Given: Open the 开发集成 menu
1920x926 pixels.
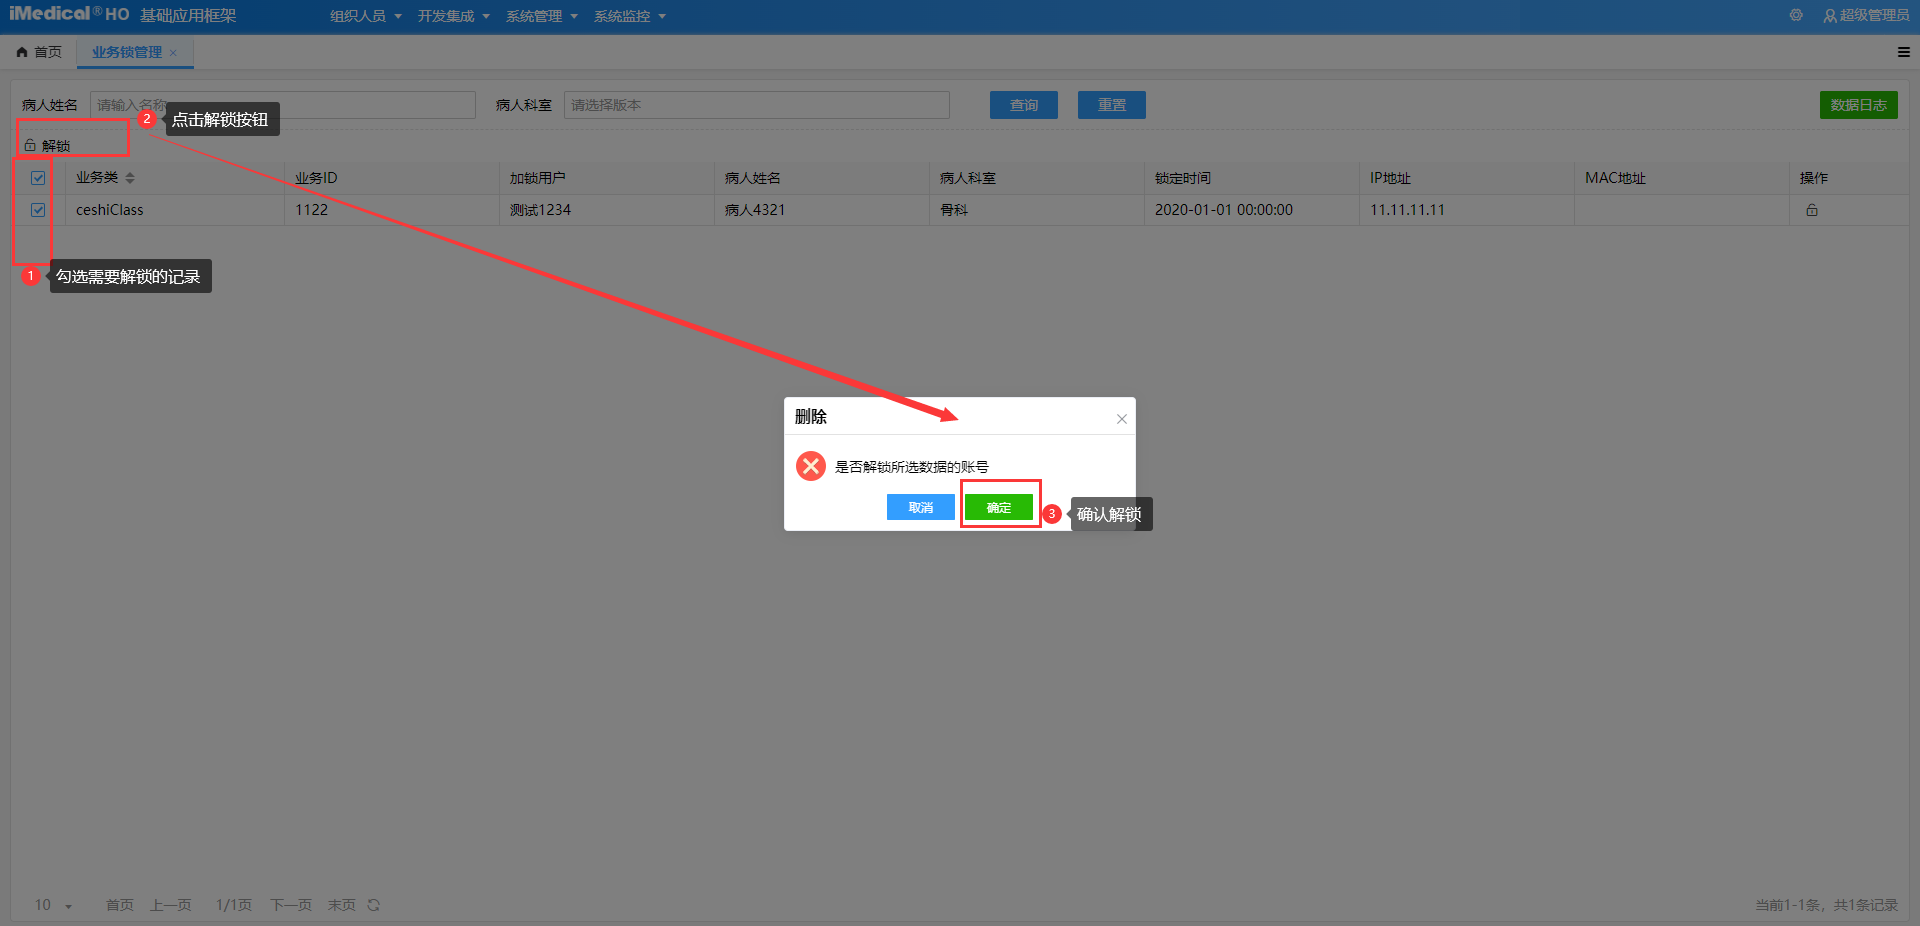Looking at the screenshot, I should 453,16.
